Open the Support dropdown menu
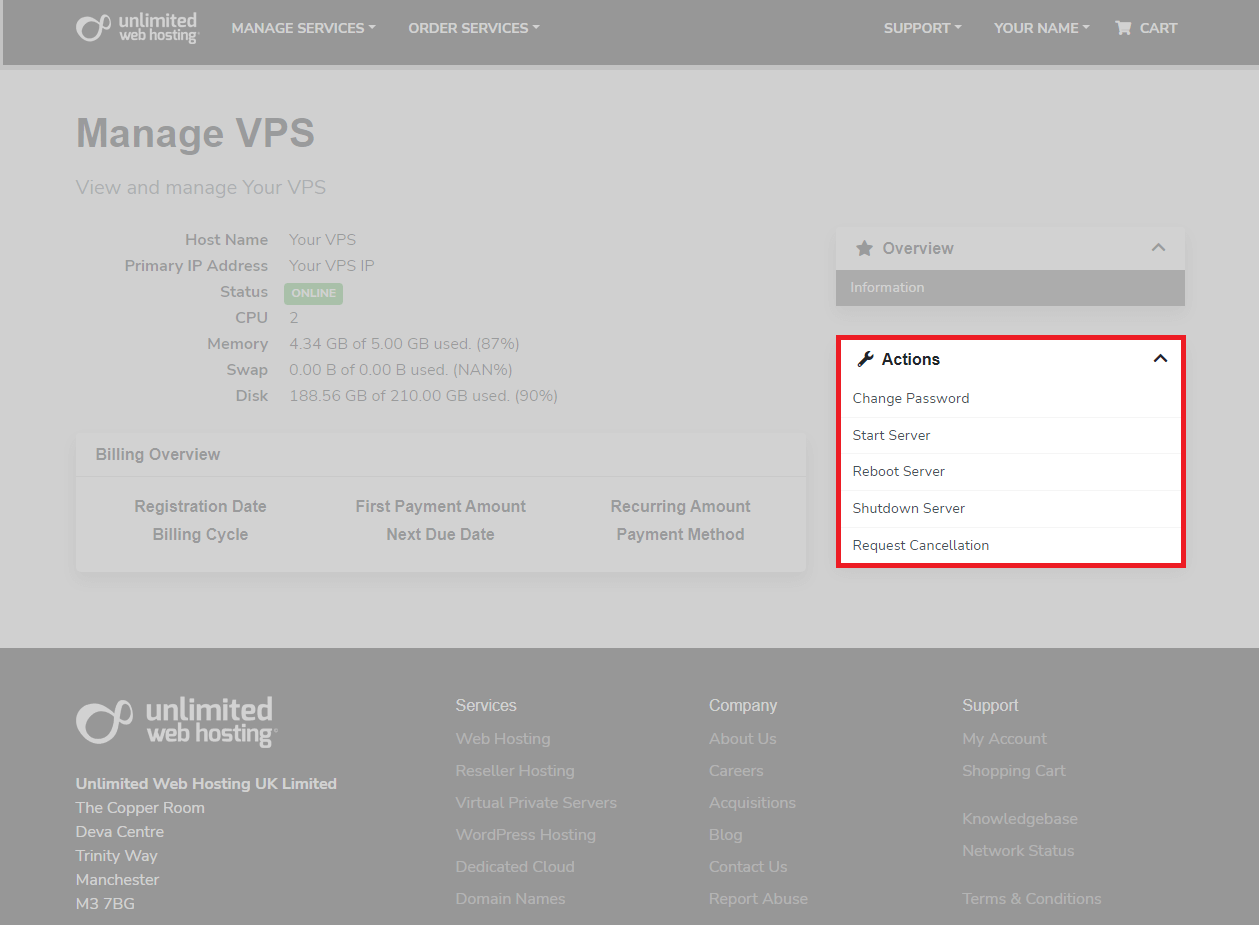The image size is (1259, 925). point(922,28)
